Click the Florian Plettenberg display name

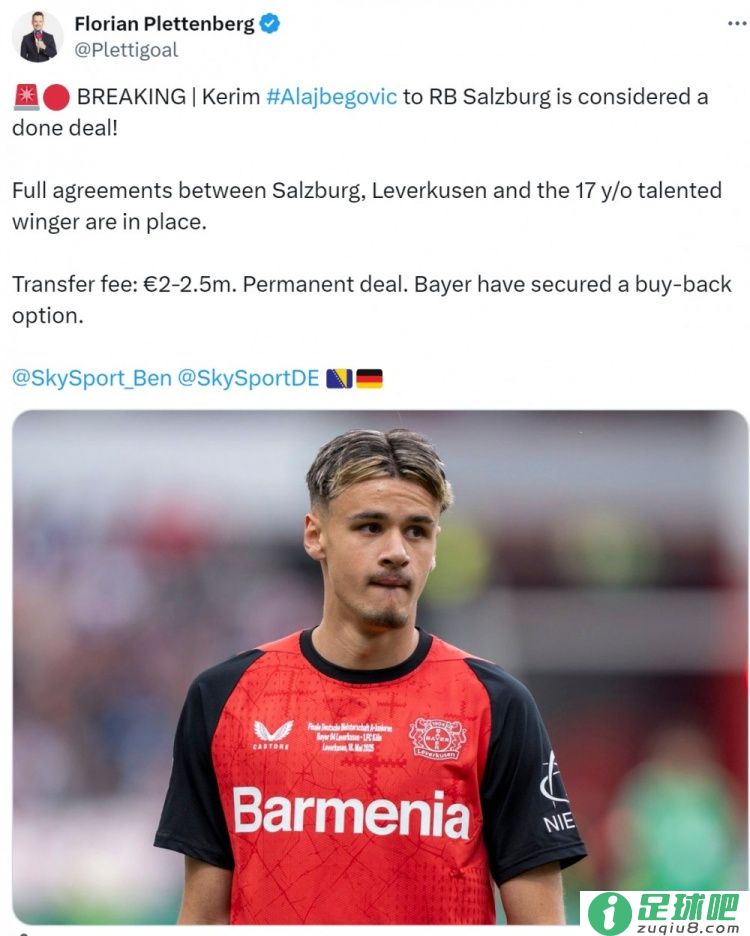click(x=164, y=24)
